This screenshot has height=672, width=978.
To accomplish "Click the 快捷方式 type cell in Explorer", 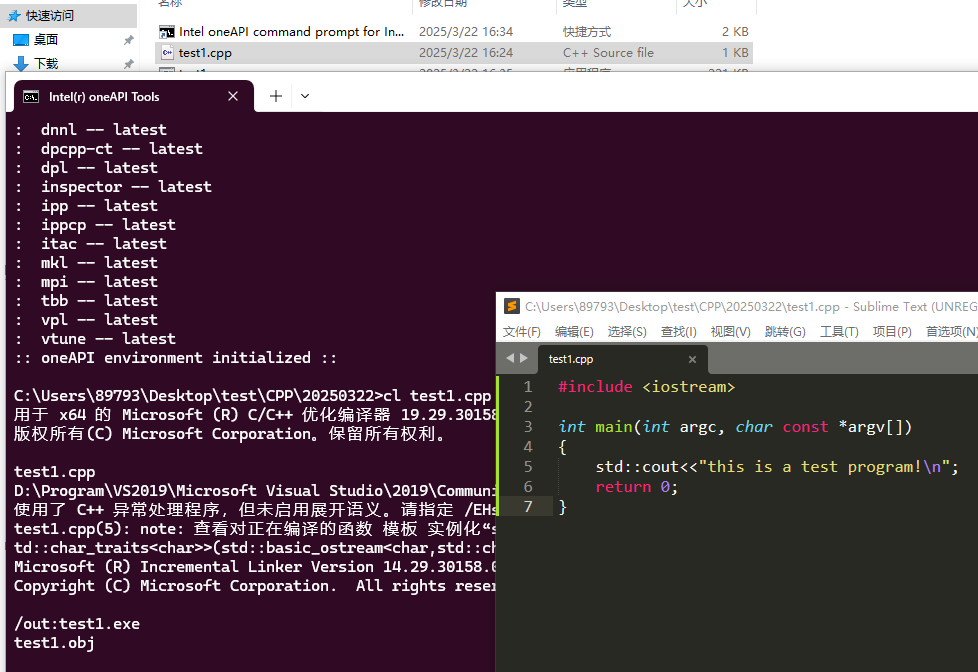I will point(587,32).
